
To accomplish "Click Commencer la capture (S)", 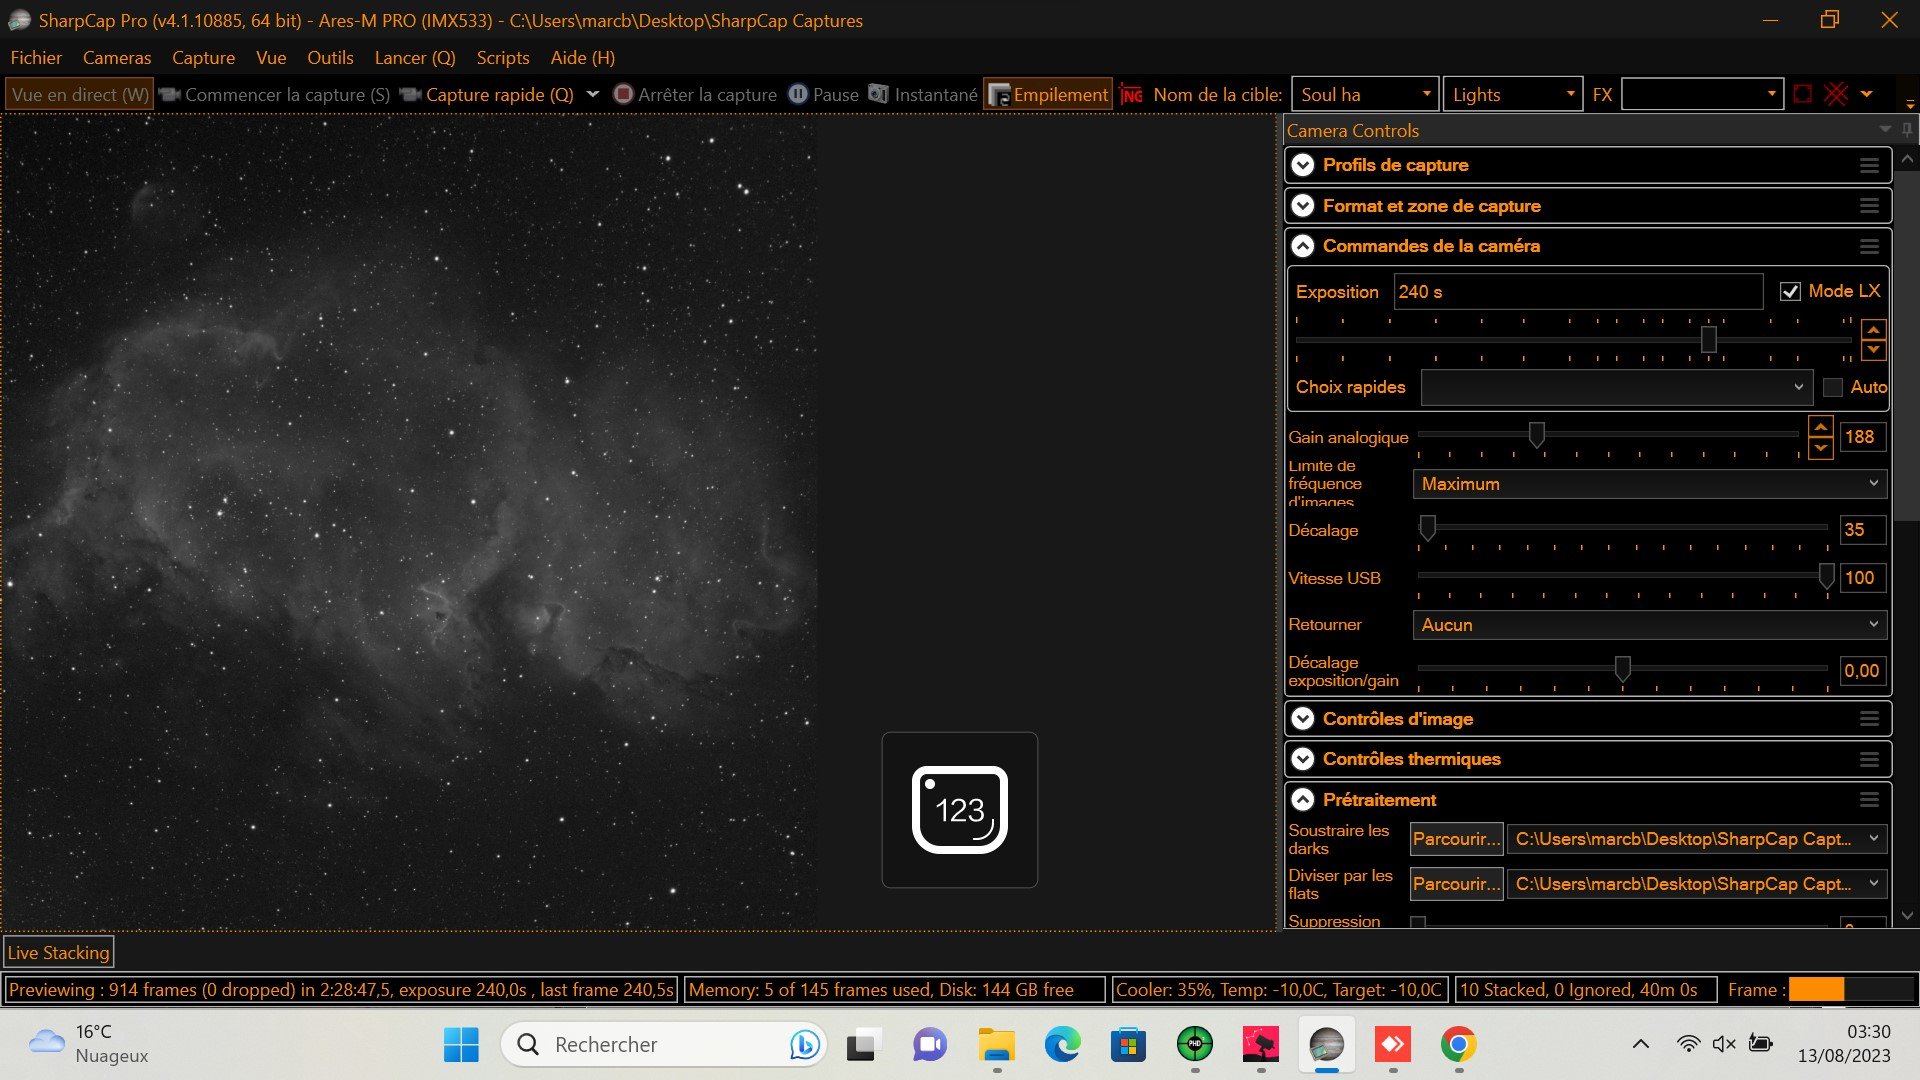I will (x=274, y=94).
